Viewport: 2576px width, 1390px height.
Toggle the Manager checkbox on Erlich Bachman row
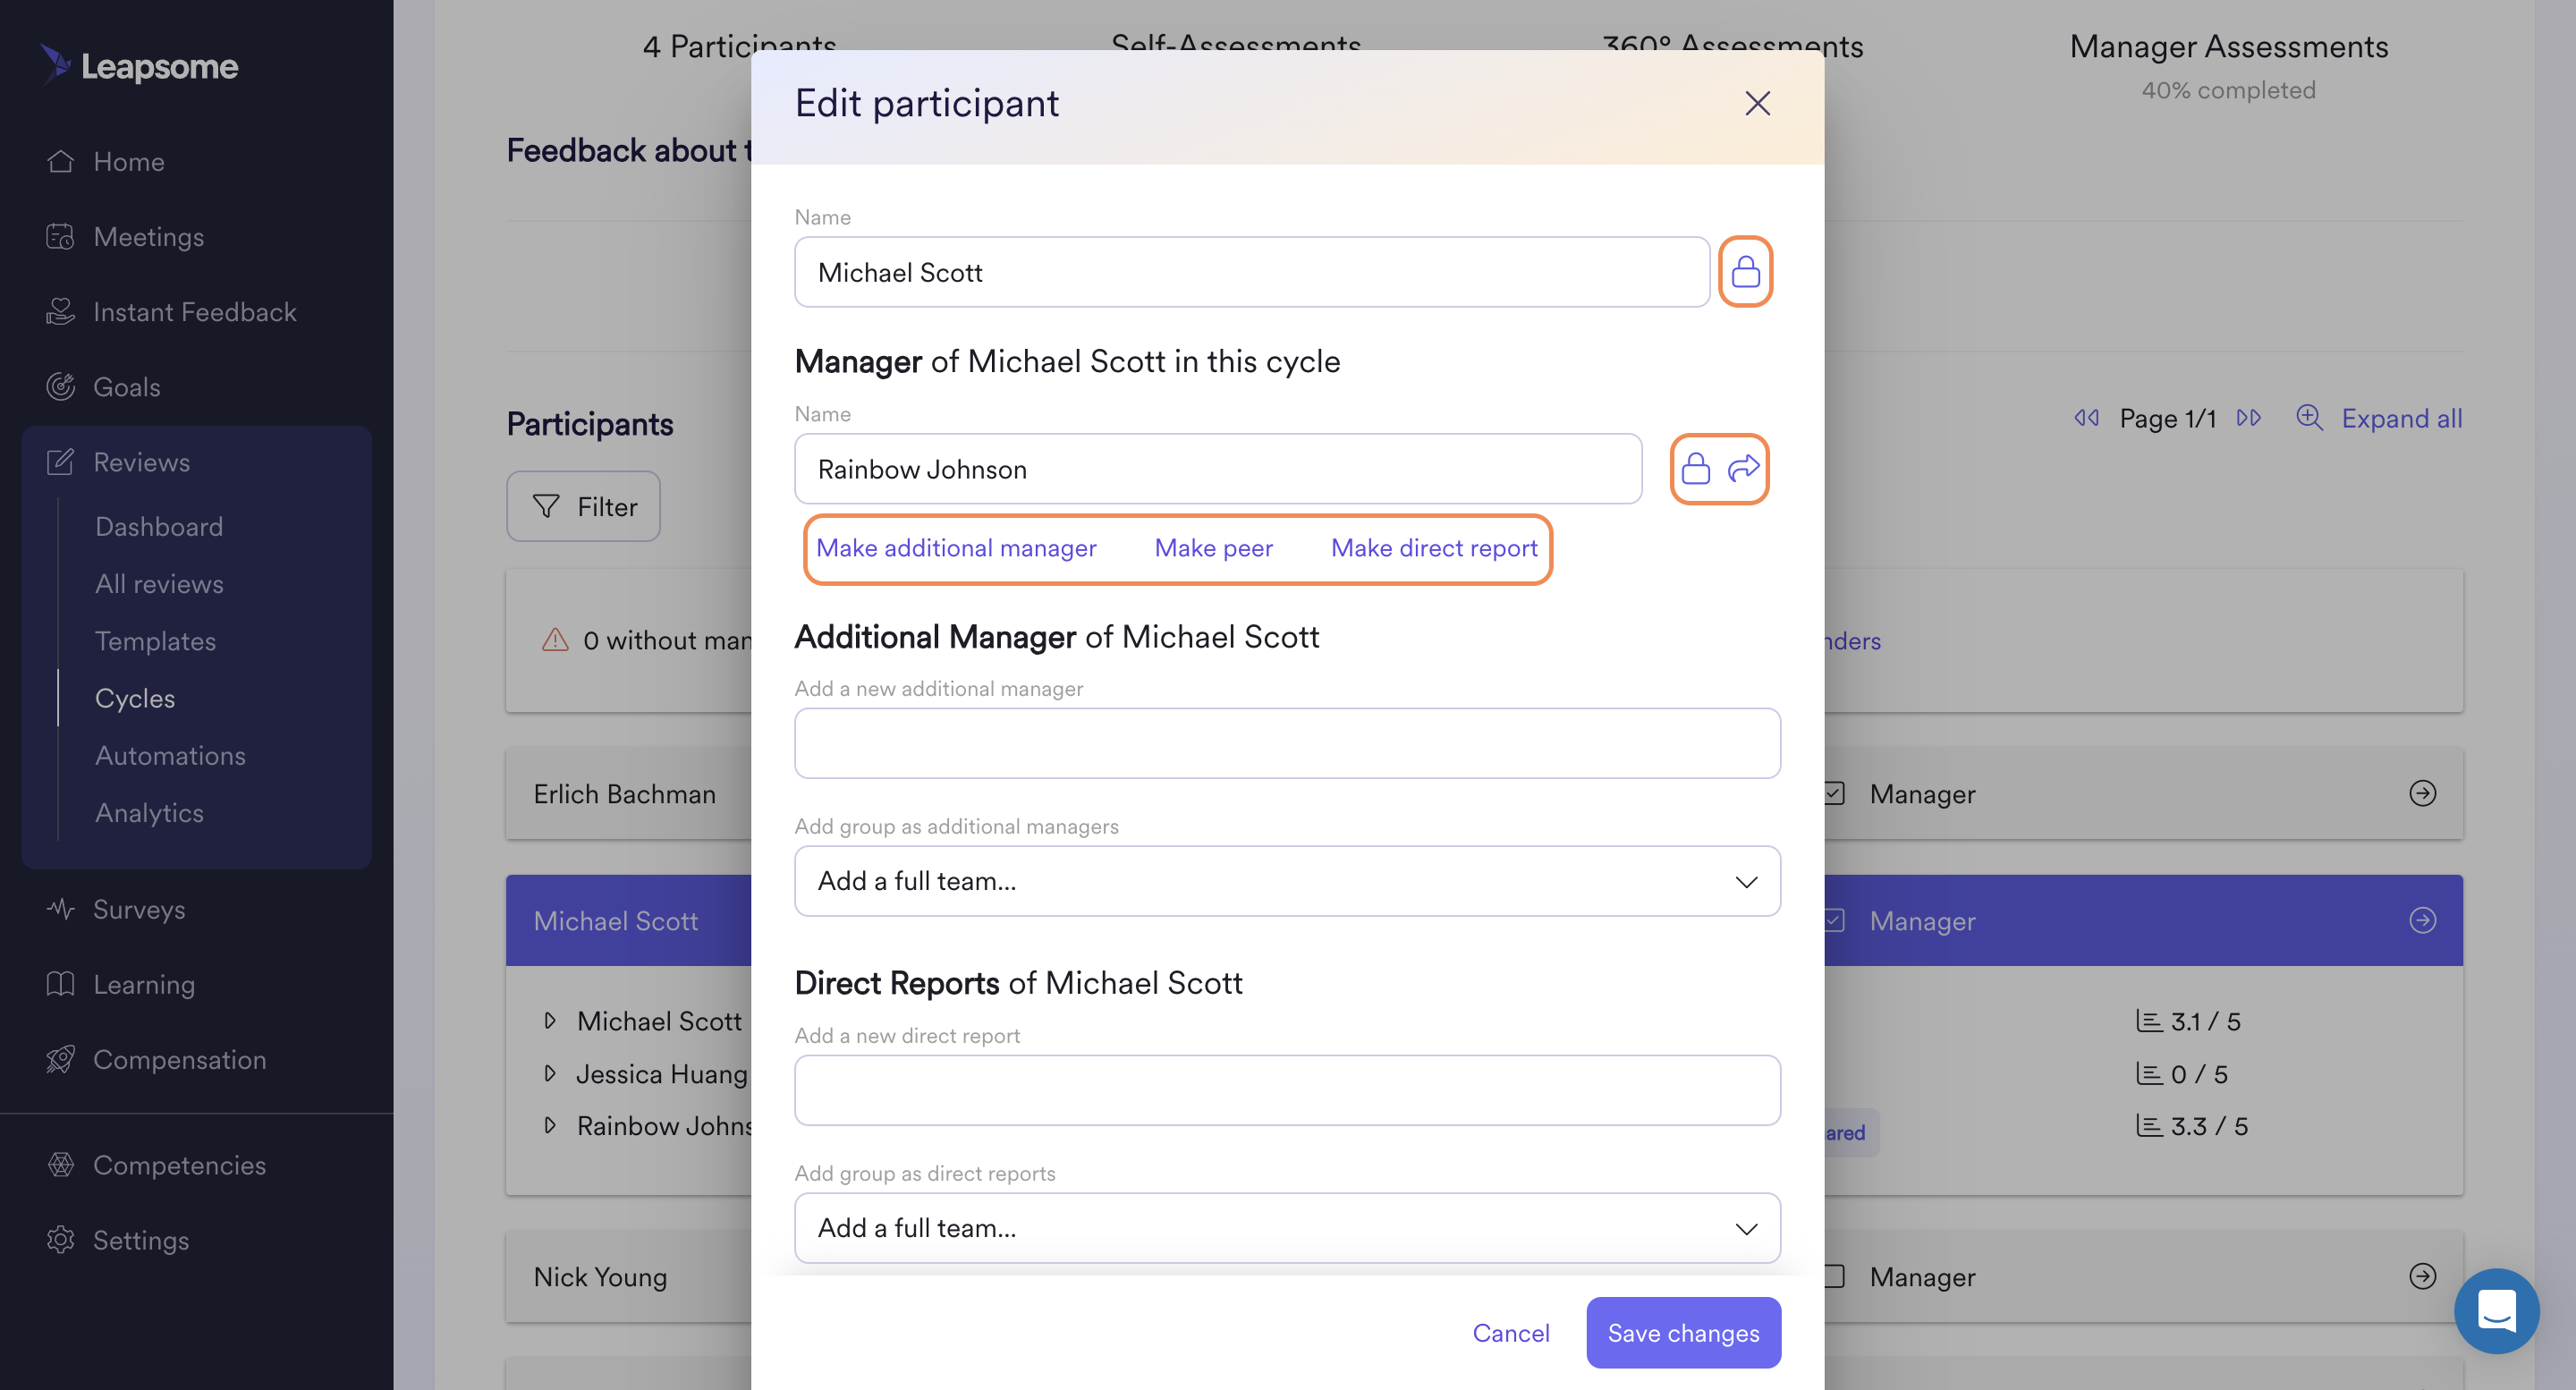[1834, 793]
